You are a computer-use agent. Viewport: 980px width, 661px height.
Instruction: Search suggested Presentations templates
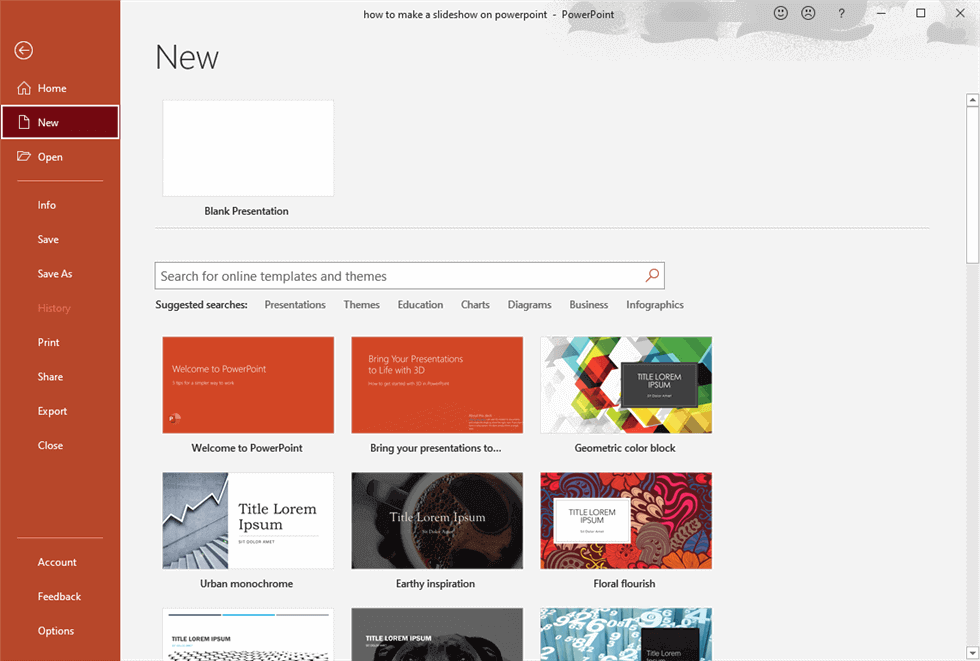[x=295, y=305]
